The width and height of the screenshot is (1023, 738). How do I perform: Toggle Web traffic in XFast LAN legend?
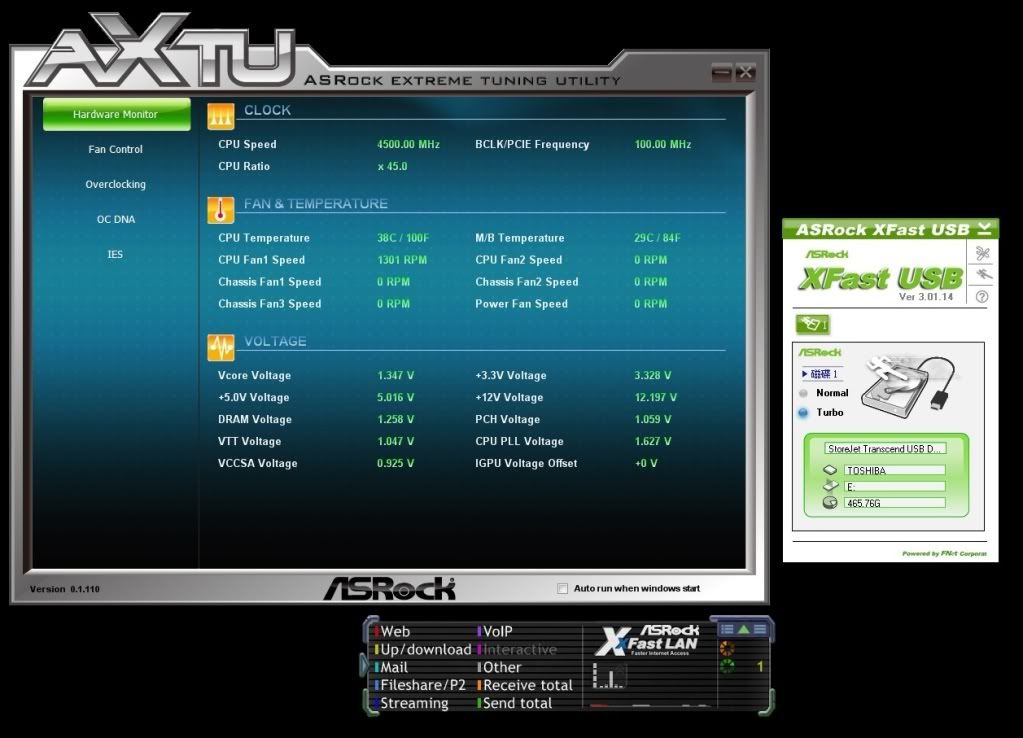coord(392,632)
